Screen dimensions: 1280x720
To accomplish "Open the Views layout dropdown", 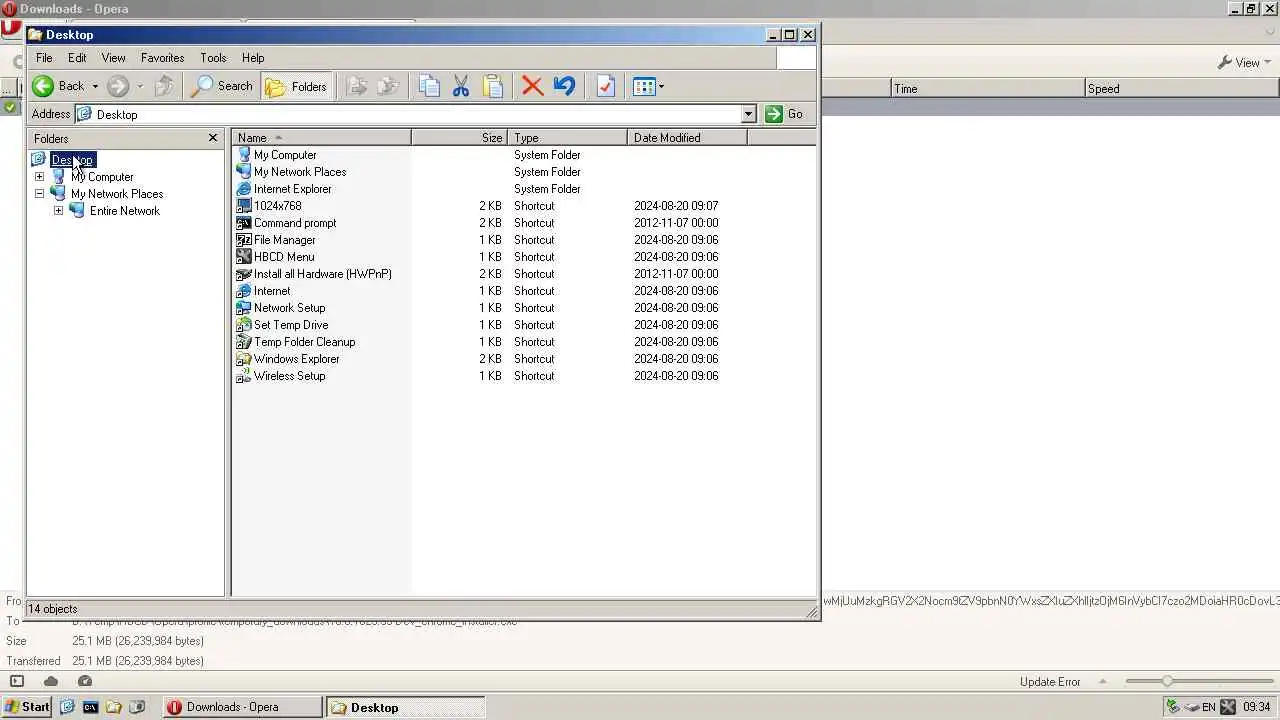I will (648, 86).
